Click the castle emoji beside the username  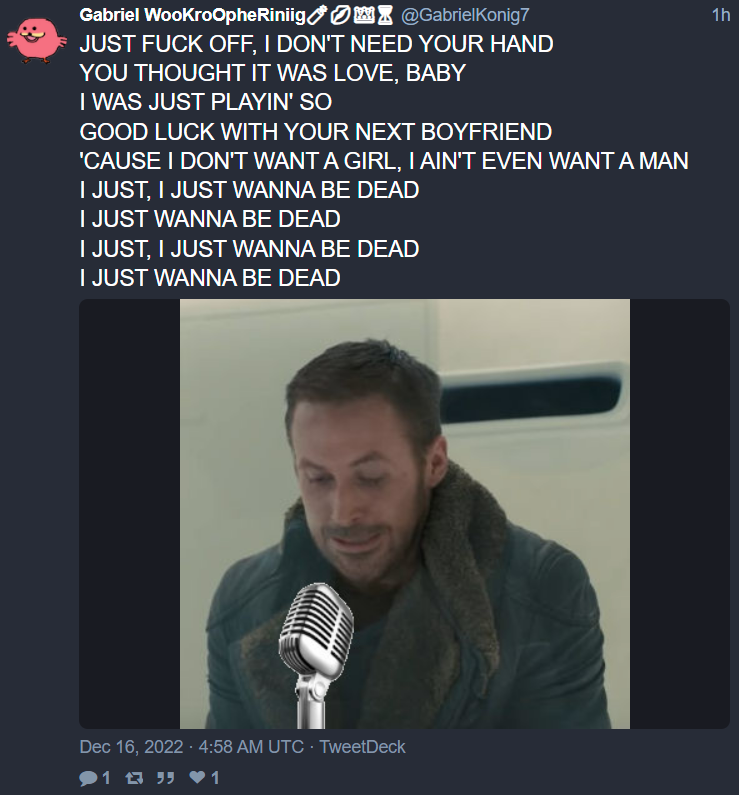[364, 16]
